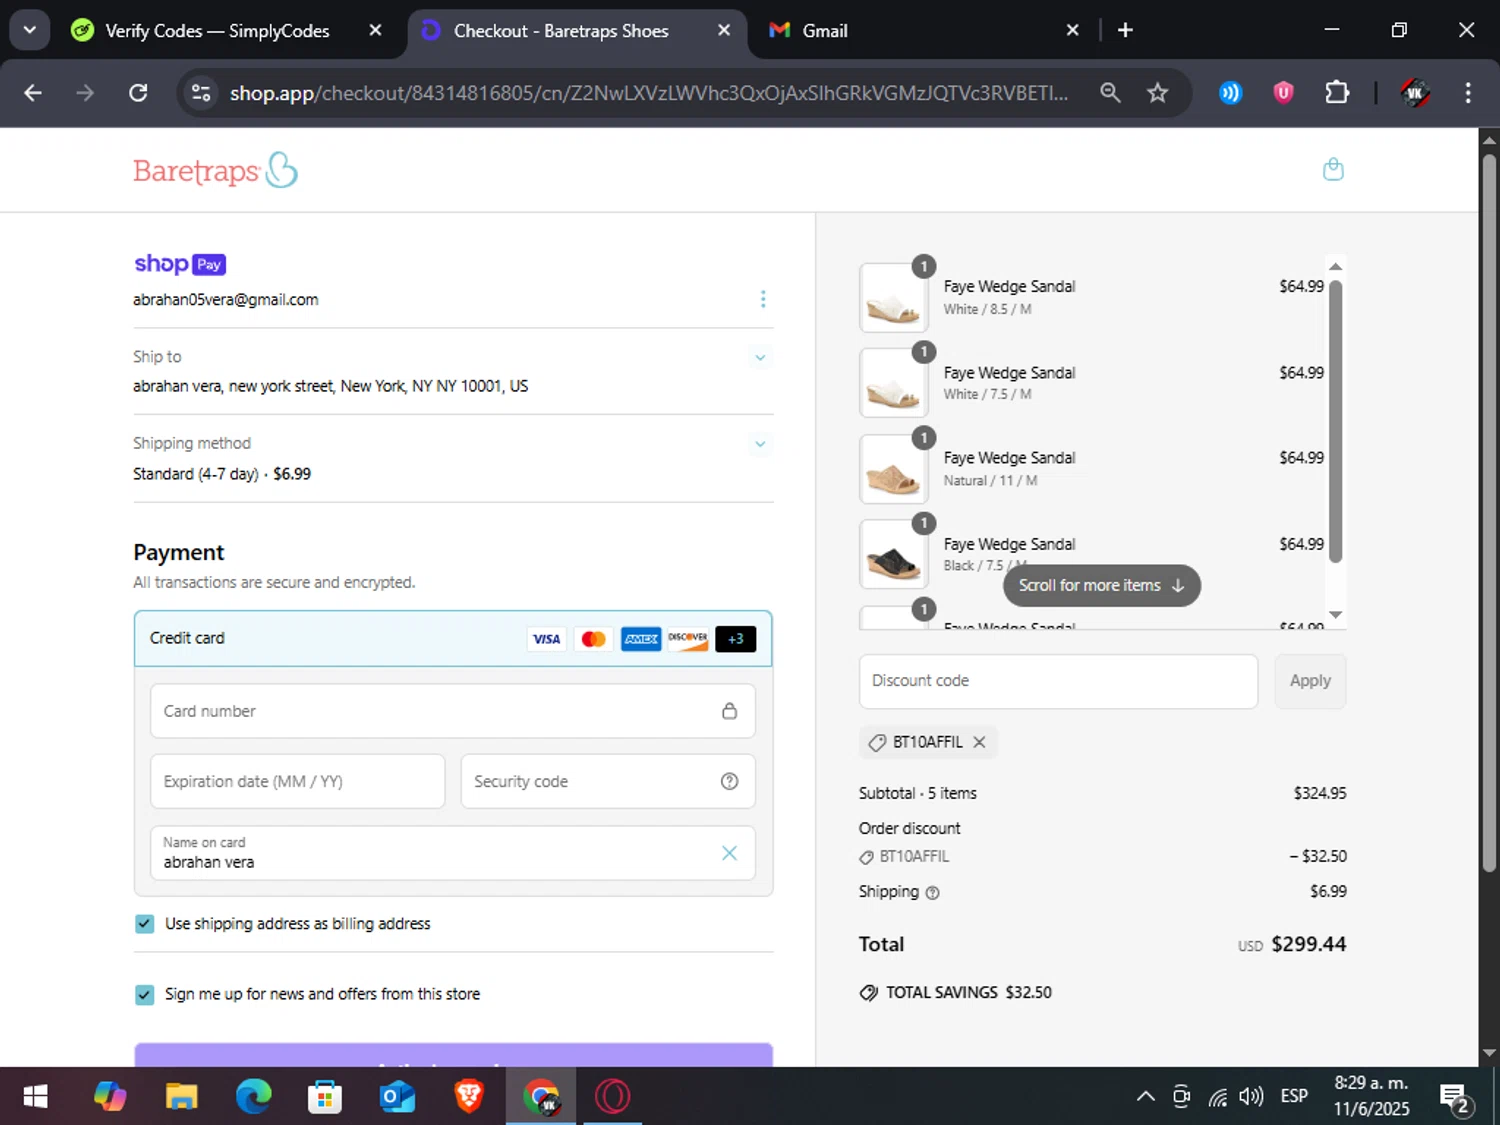Image resolution: width=1500 pixels, height=1125 pixels.
Task: Close the Gmail tab
Action: (1072, 30)
